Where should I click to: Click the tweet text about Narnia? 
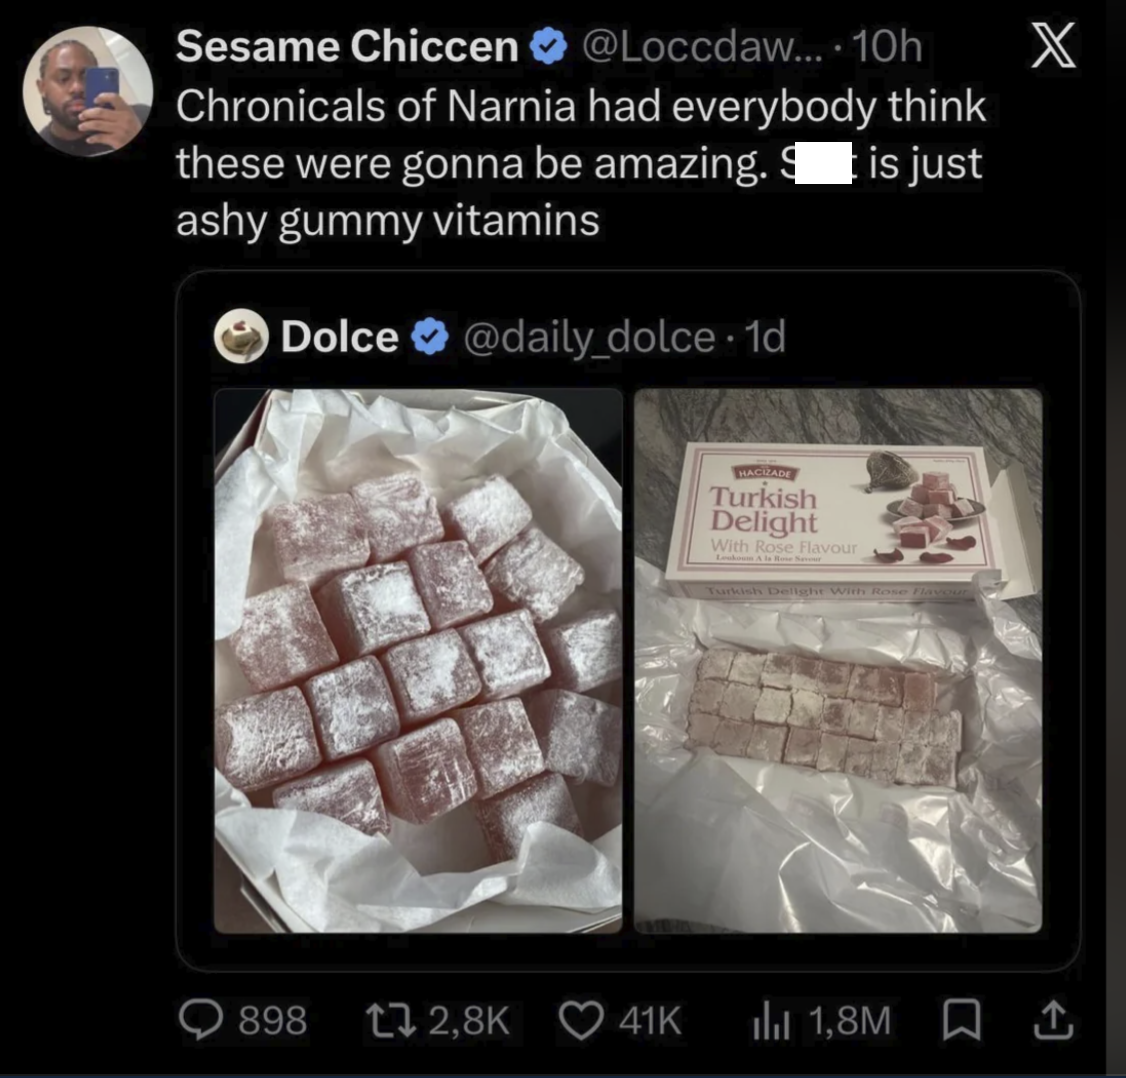tap(581, 163)
